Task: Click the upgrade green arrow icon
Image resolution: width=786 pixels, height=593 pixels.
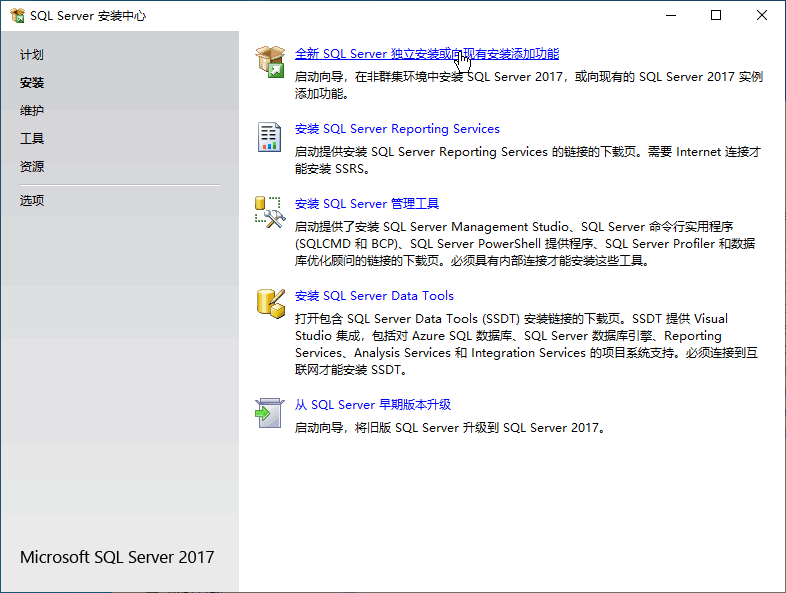Action: (x=269, y=413)
